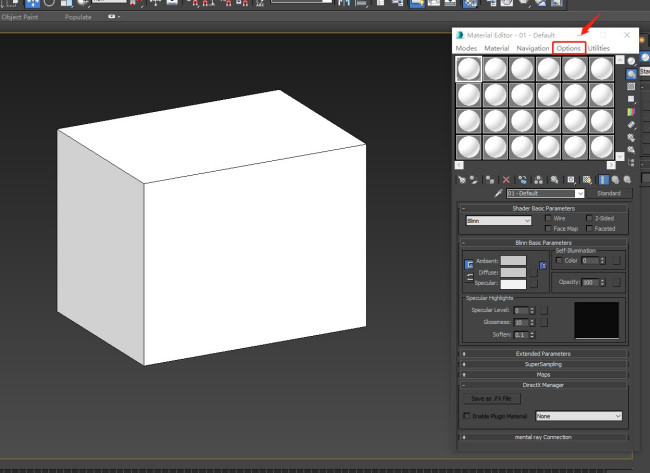Click the Put to Library icon

(554, 179)
